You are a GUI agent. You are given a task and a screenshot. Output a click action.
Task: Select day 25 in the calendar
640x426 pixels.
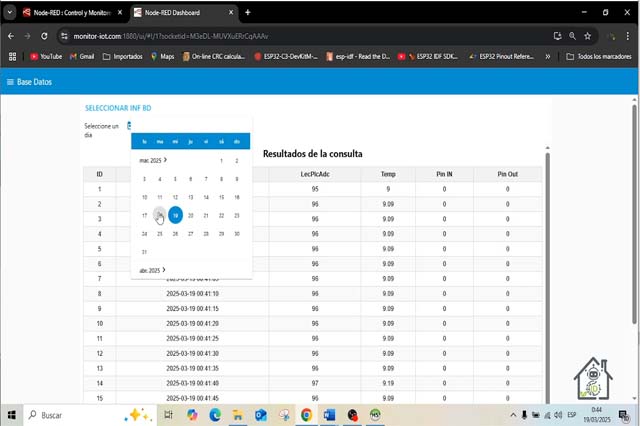(x=160, y=234)
